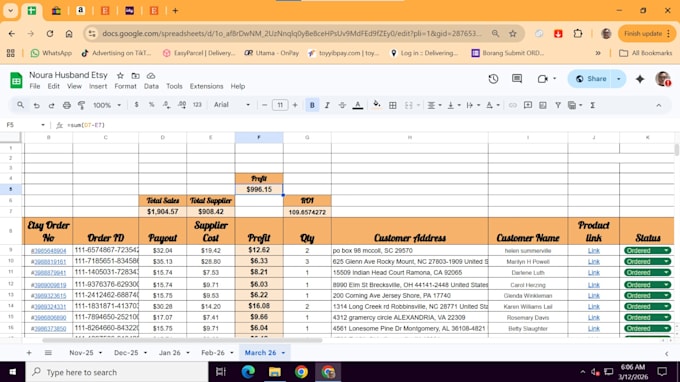The height and width of the screenshot is (382, 680).
Task: Add a new sheet
Action: click(x=29, y=353)
